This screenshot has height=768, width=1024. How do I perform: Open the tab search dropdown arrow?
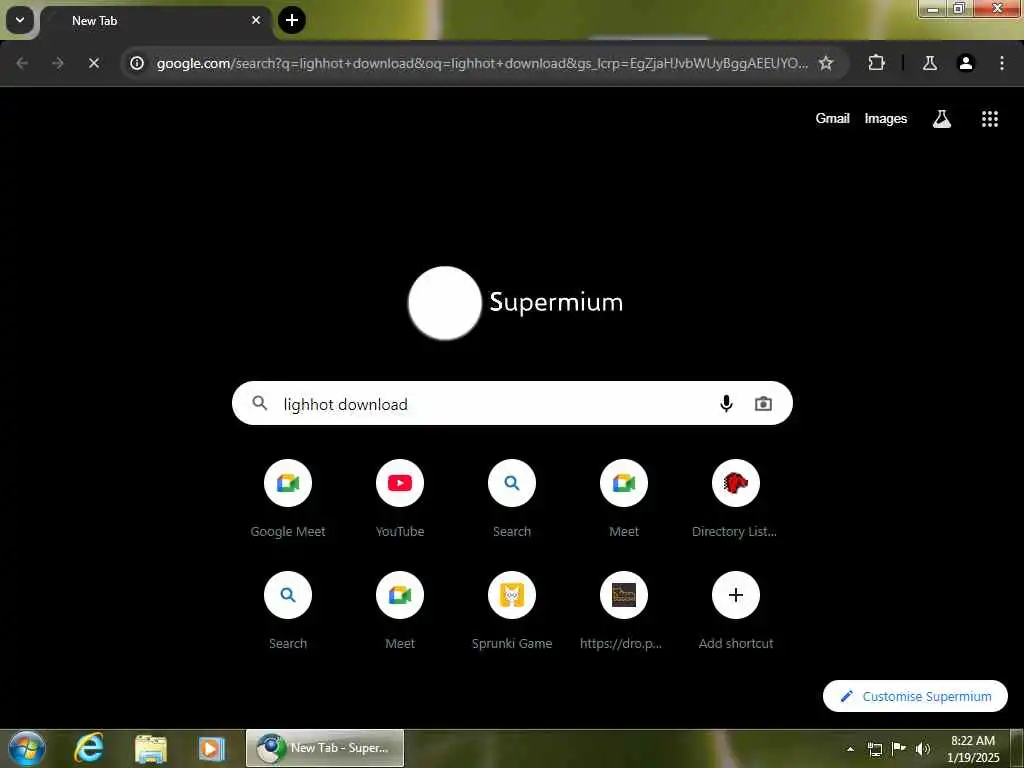20,20
